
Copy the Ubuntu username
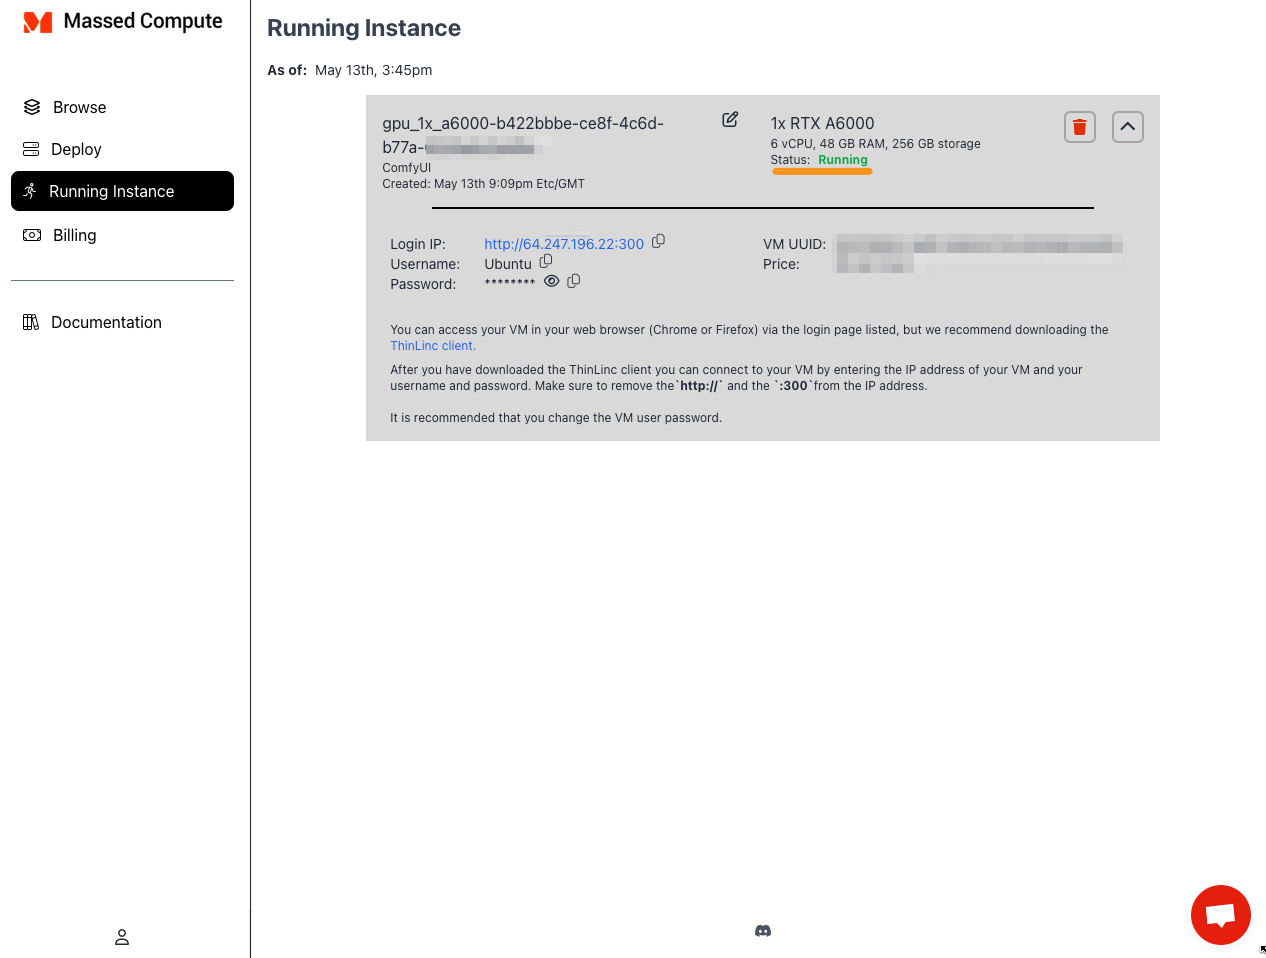coord(546,261)
